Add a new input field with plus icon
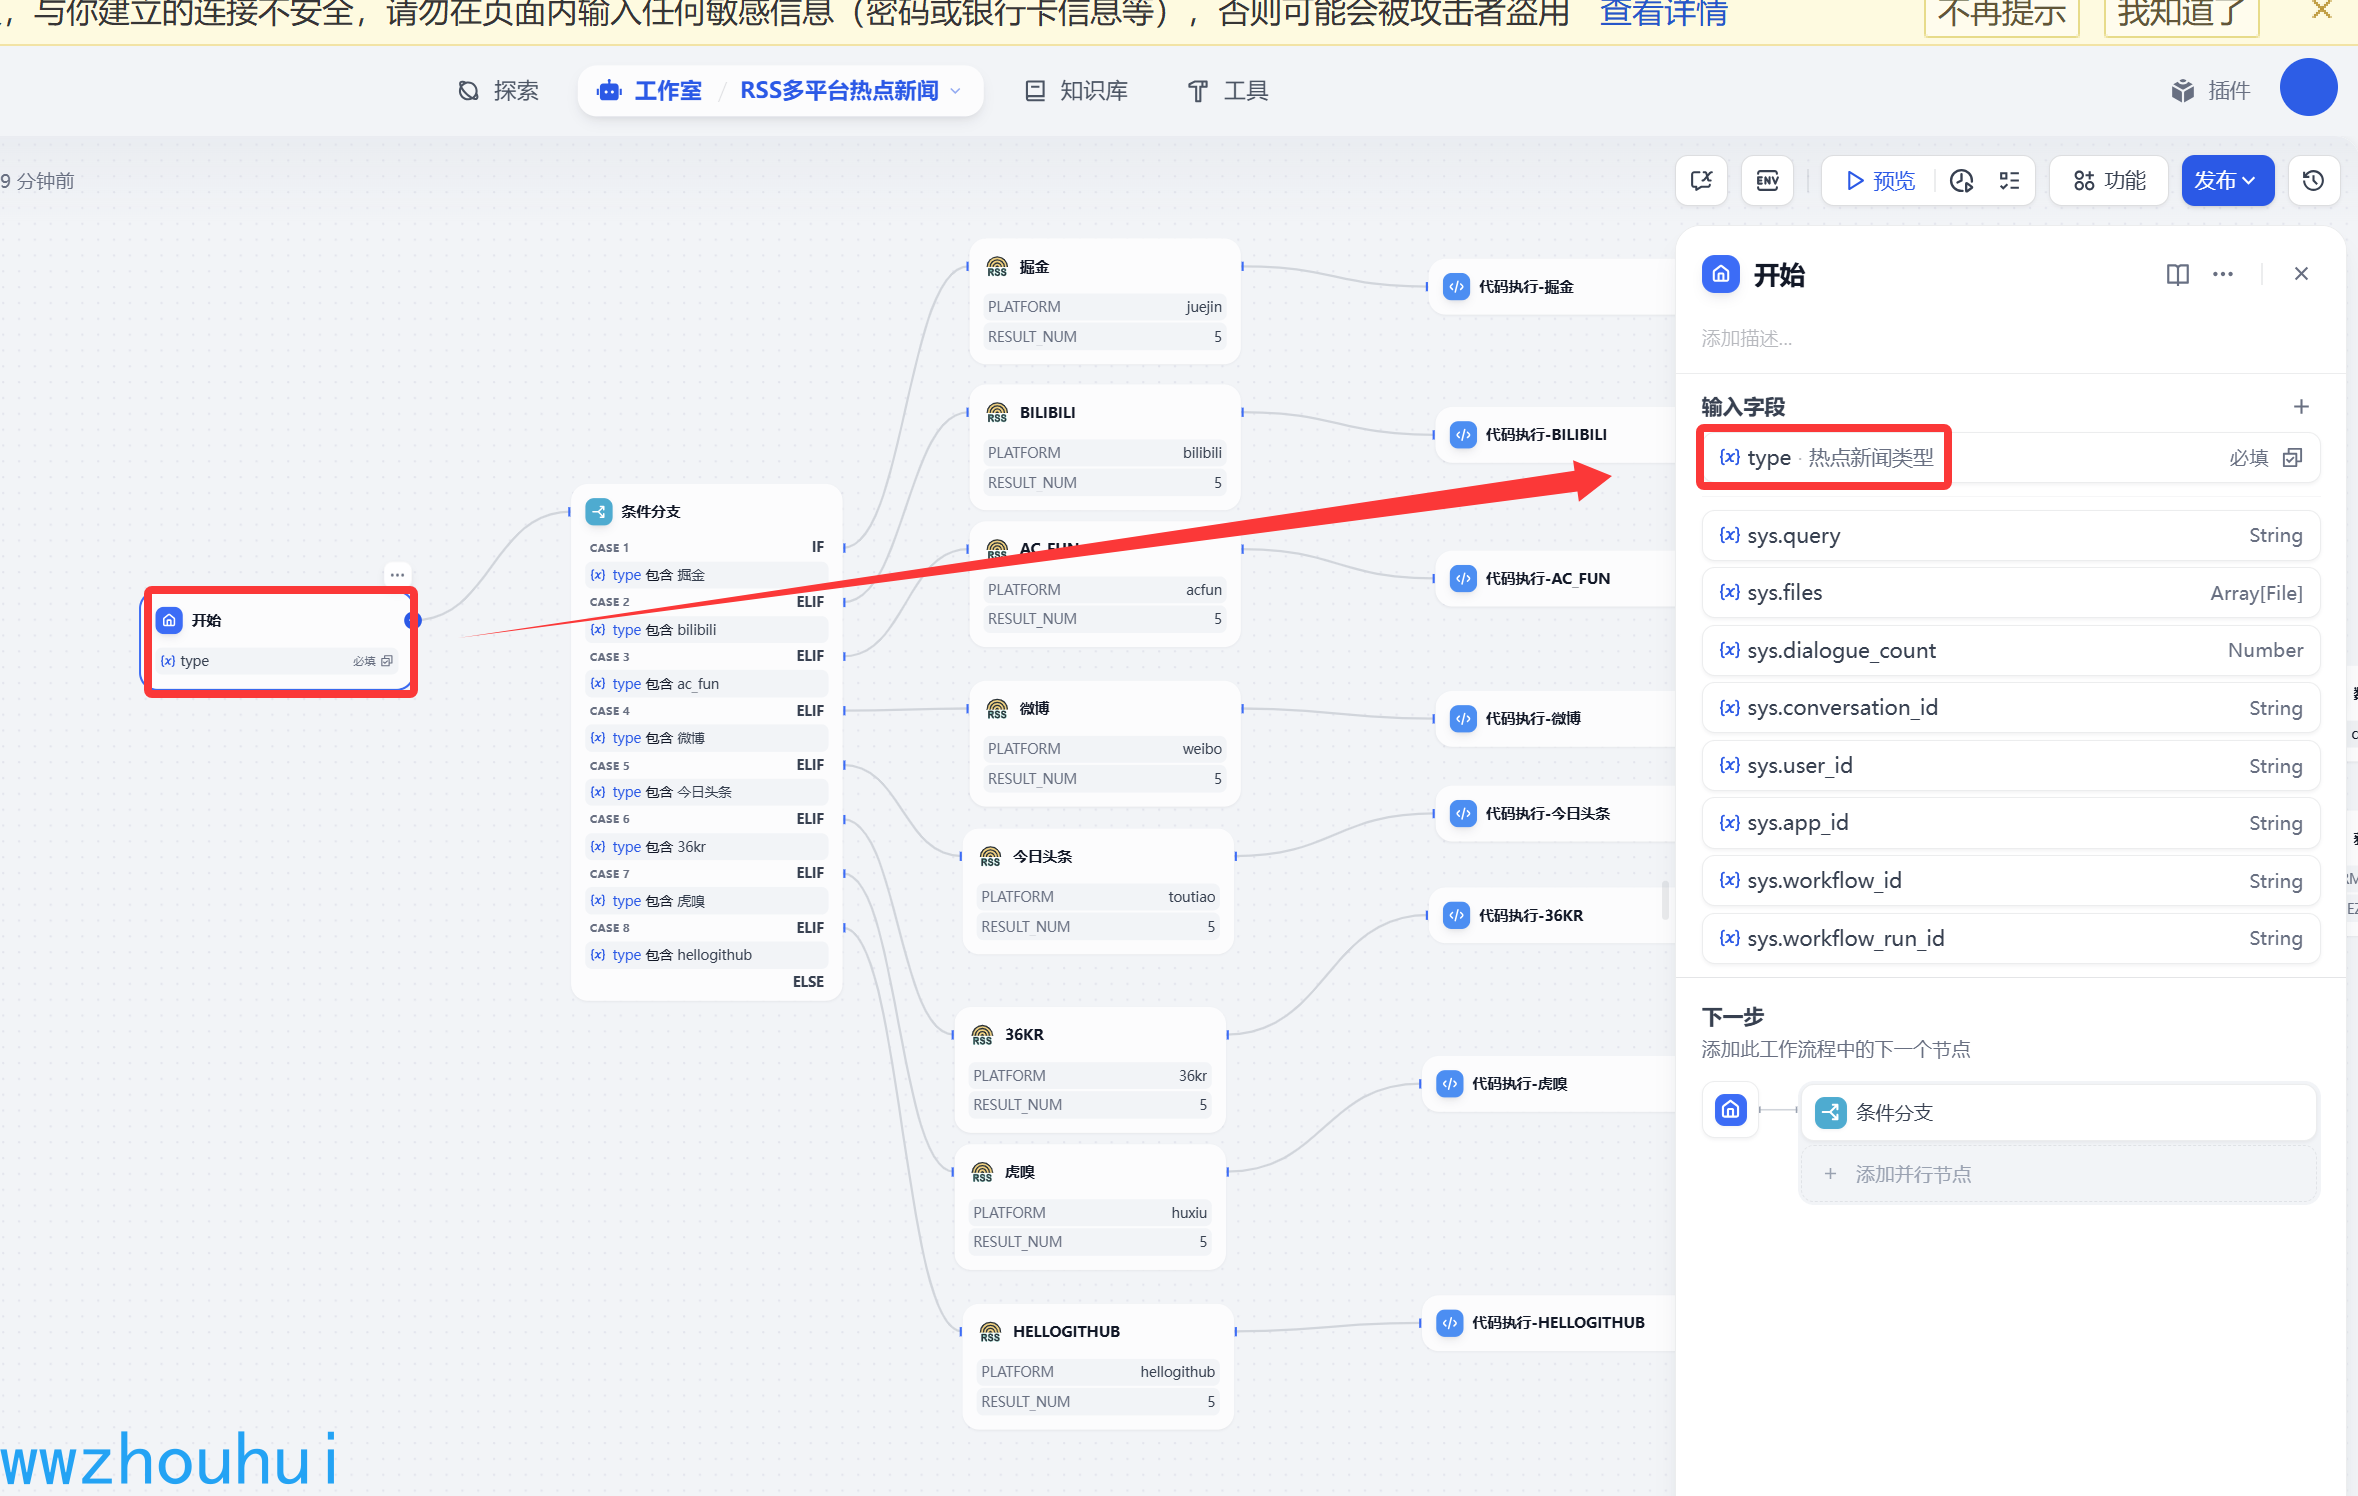Viewport: 2358px width, 1496px height. coord(2301,406)
